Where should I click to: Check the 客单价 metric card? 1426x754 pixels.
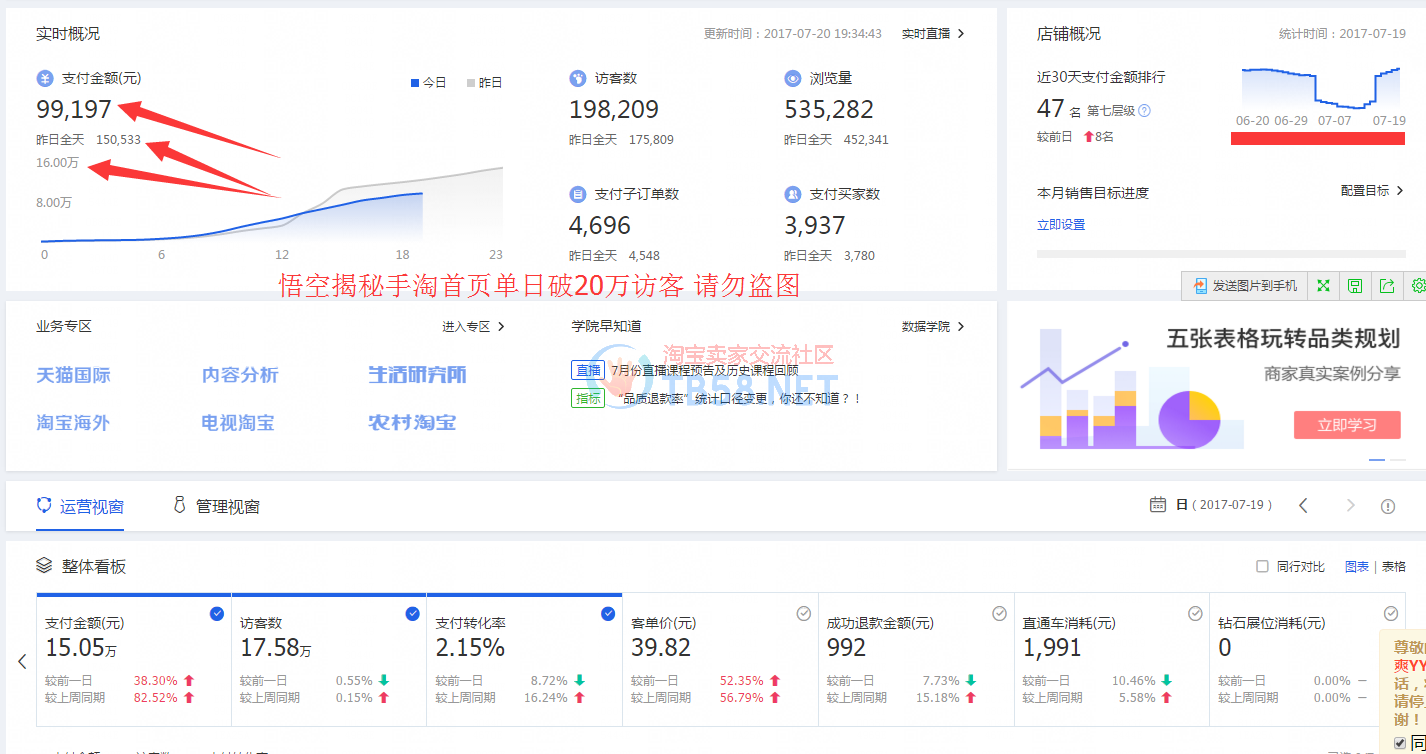pos(803,614)
